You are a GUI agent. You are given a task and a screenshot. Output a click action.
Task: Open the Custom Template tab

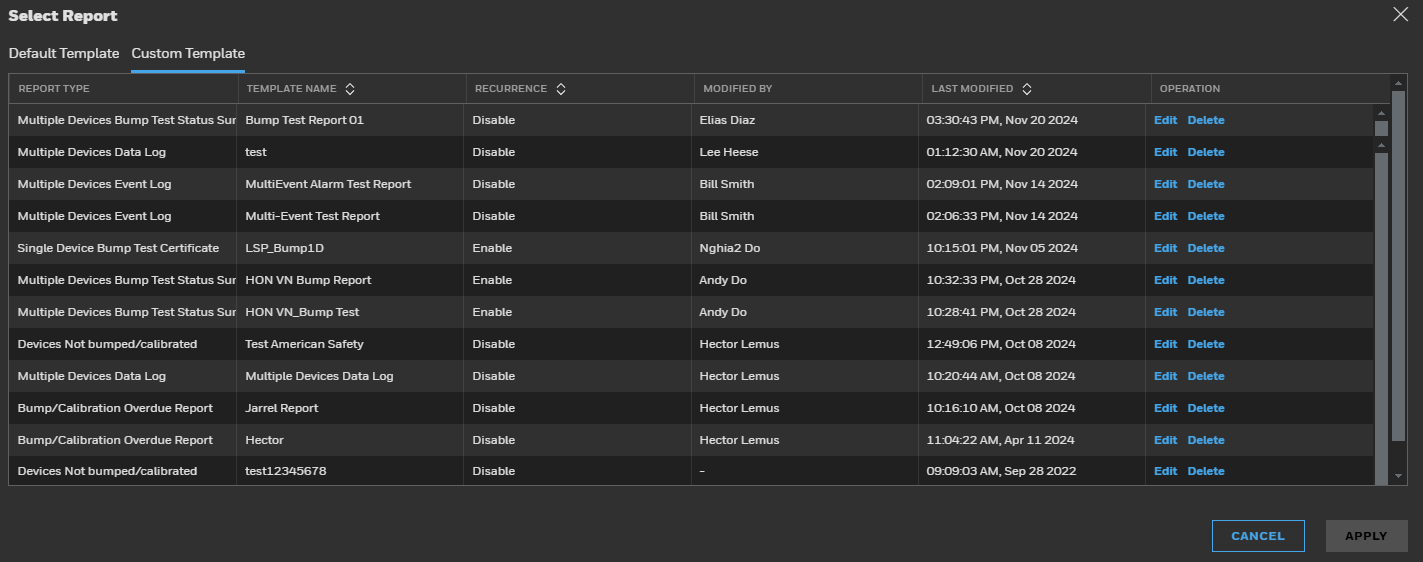point(188,53)
